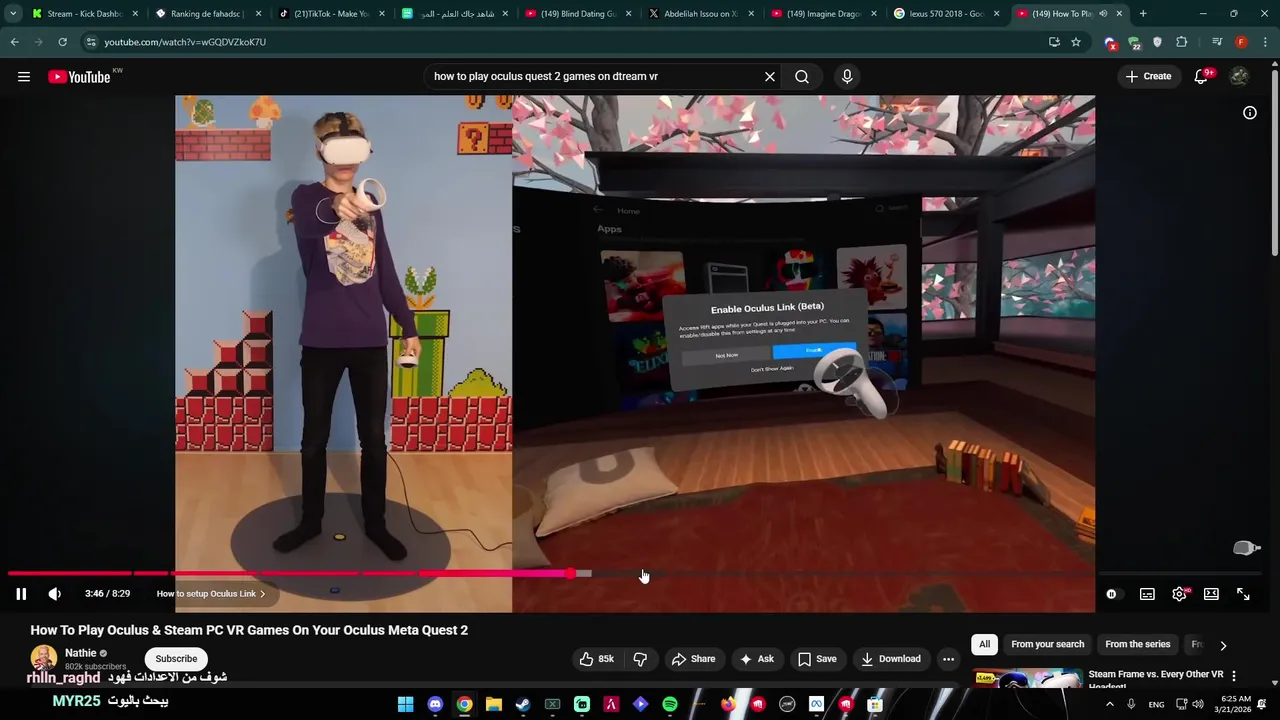Switch to Abdelilah Issou on X tab
The width and height of the screenshot is (1280, 720).
click(x=701, y=14)
